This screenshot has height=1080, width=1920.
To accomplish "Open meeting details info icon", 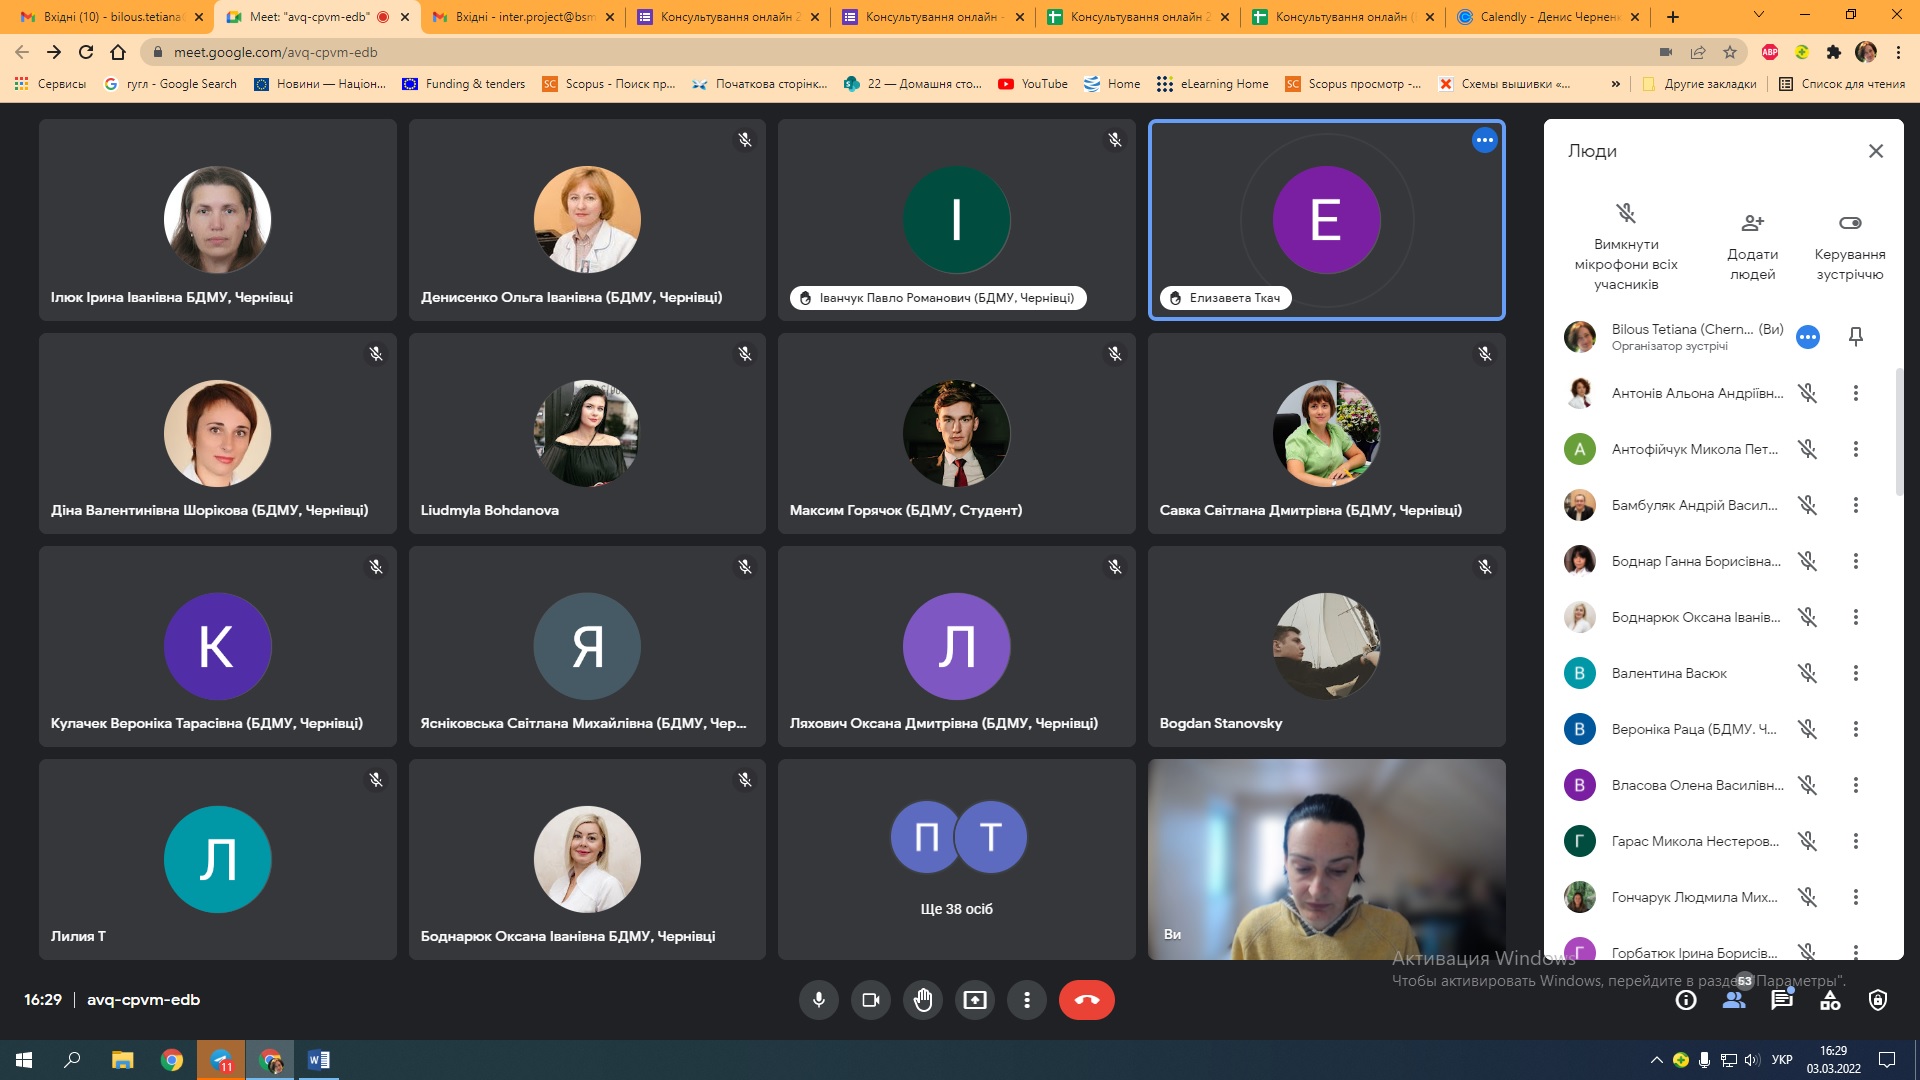I will point(1686,1000).
